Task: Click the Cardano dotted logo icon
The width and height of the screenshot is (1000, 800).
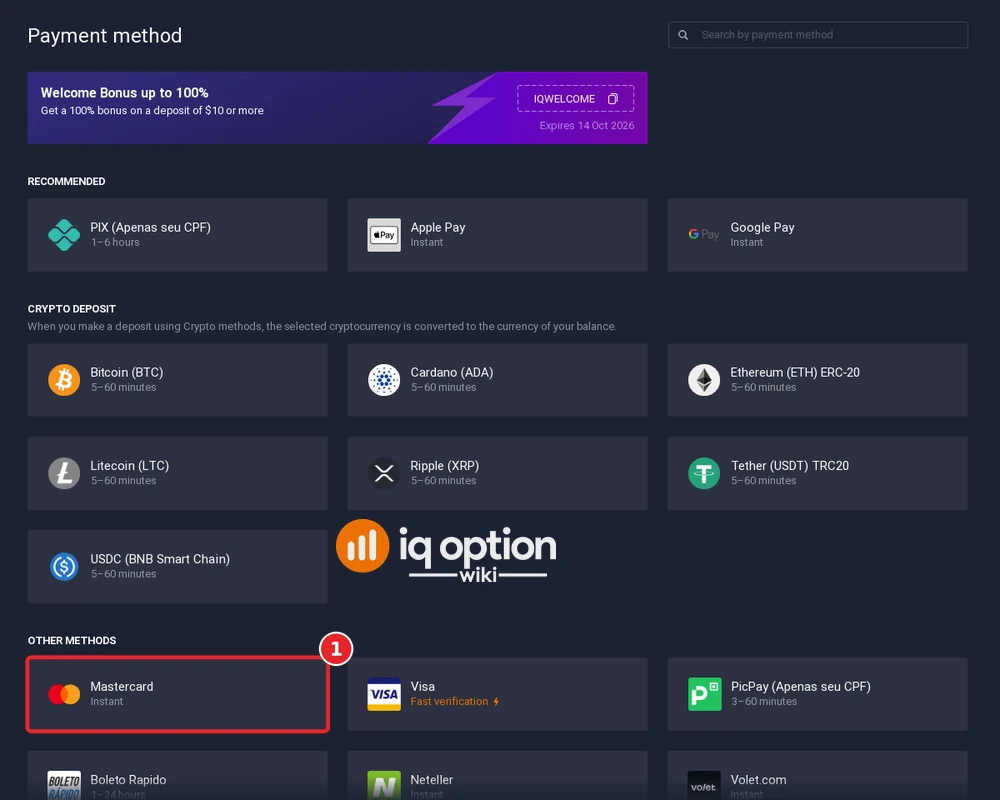Action: coord(384,380)
